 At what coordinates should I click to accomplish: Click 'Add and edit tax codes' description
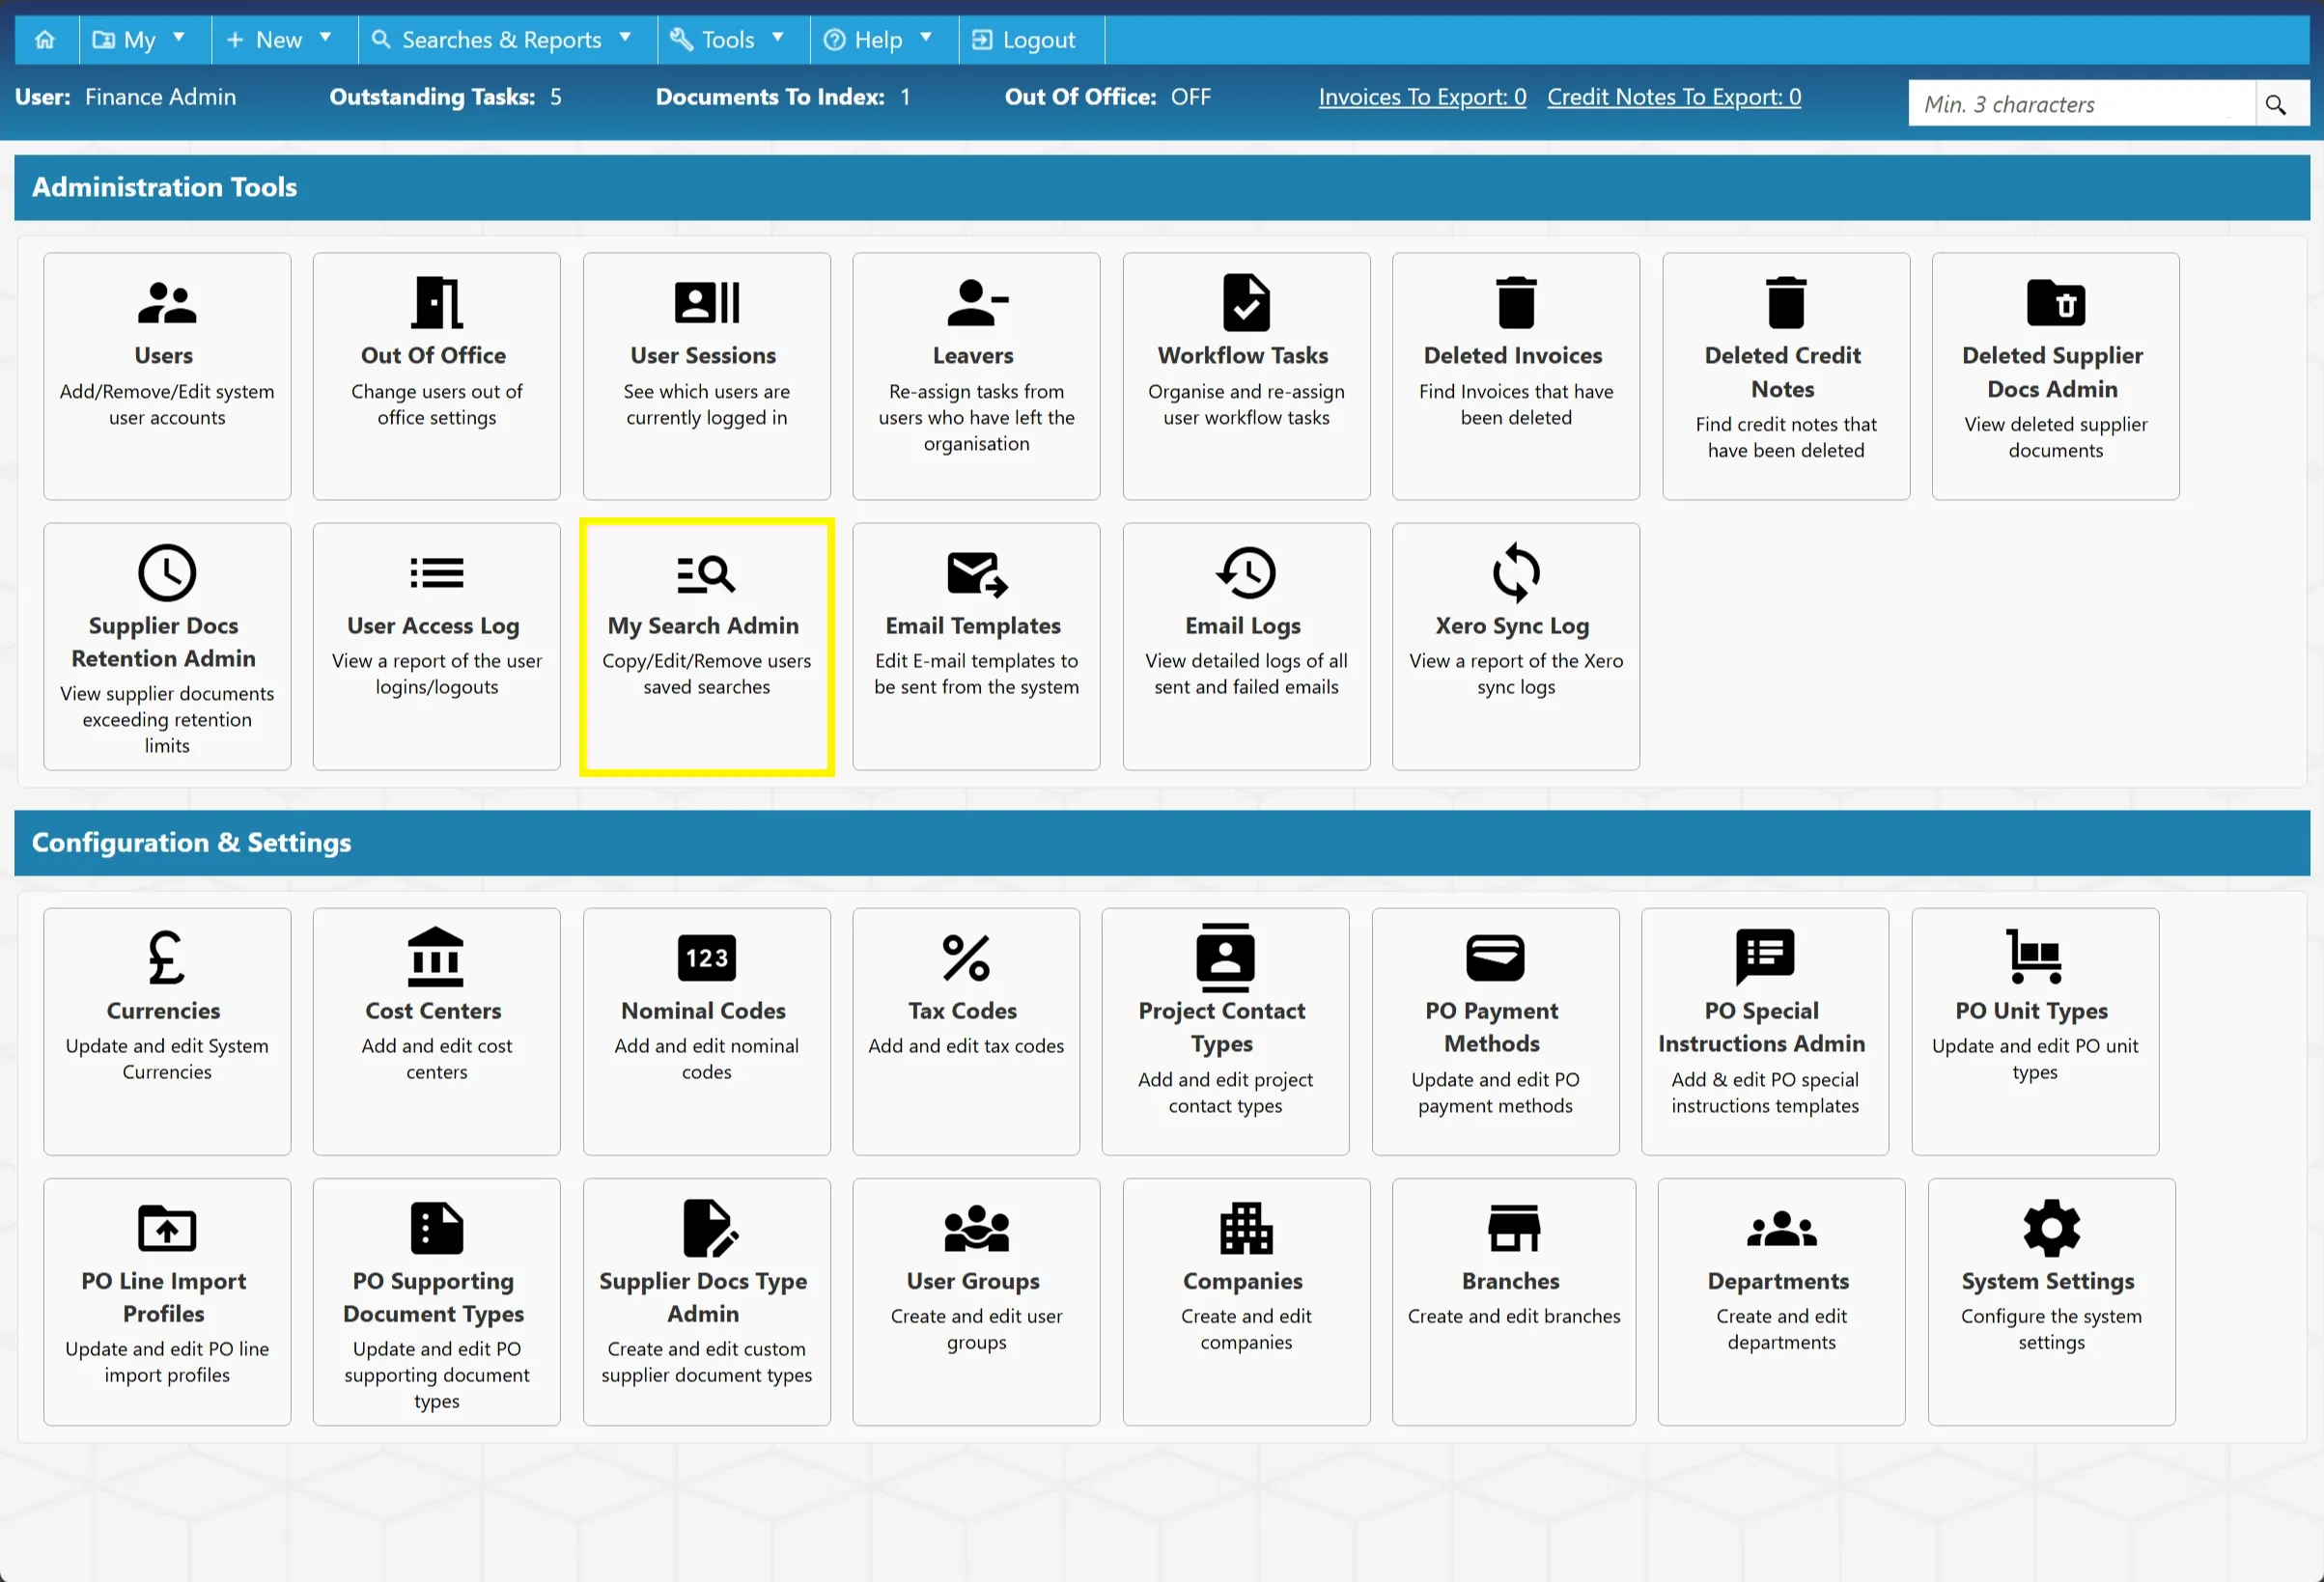point(966,1046)
